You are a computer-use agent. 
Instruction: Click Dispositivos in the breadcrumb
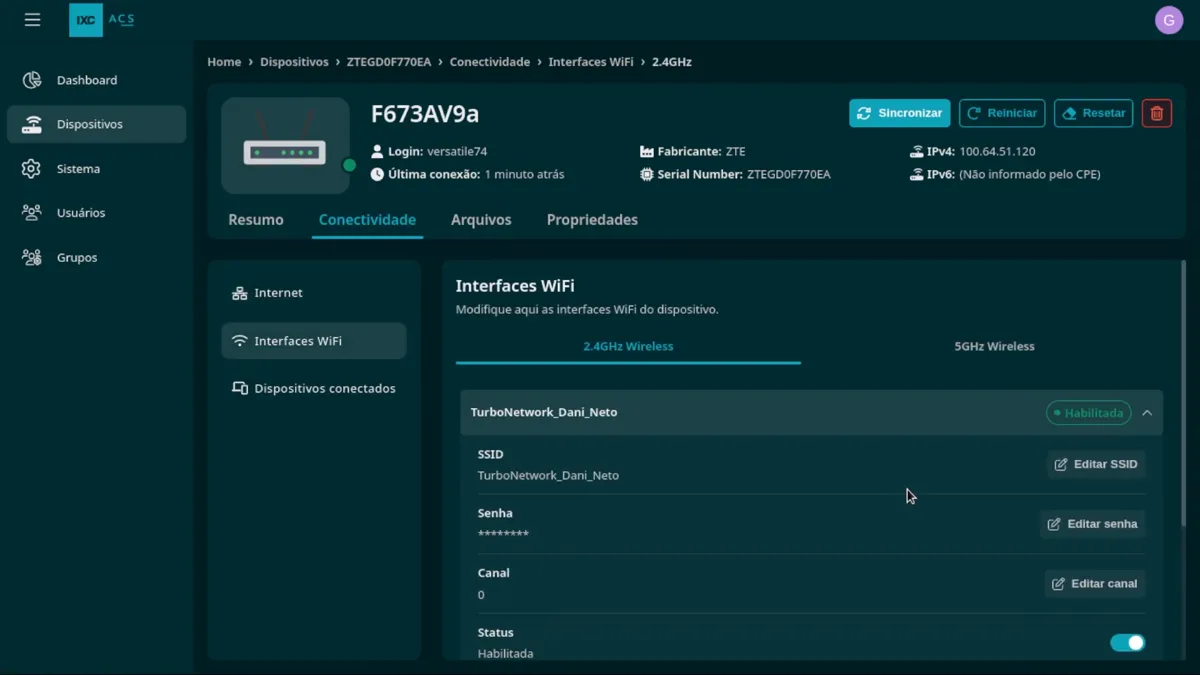(x=294, y=62)
